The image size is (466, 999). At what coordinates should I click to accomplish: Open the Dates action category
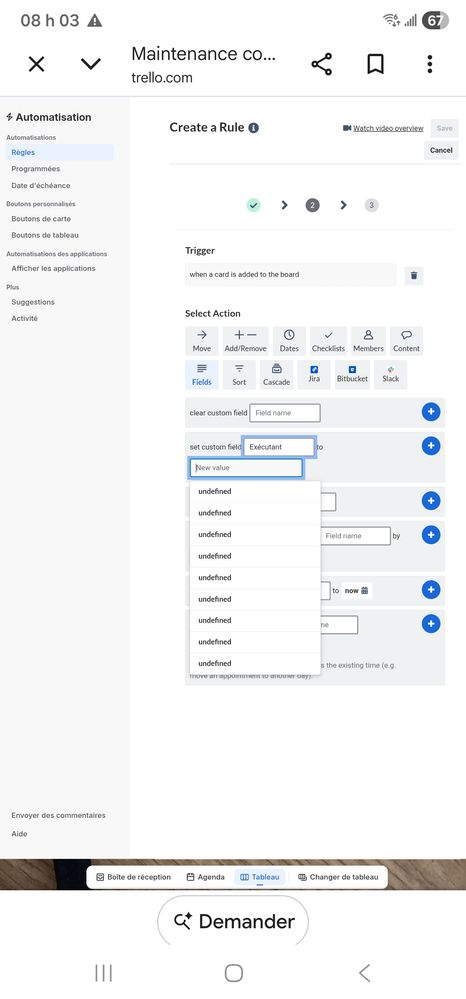click(289, 341)
